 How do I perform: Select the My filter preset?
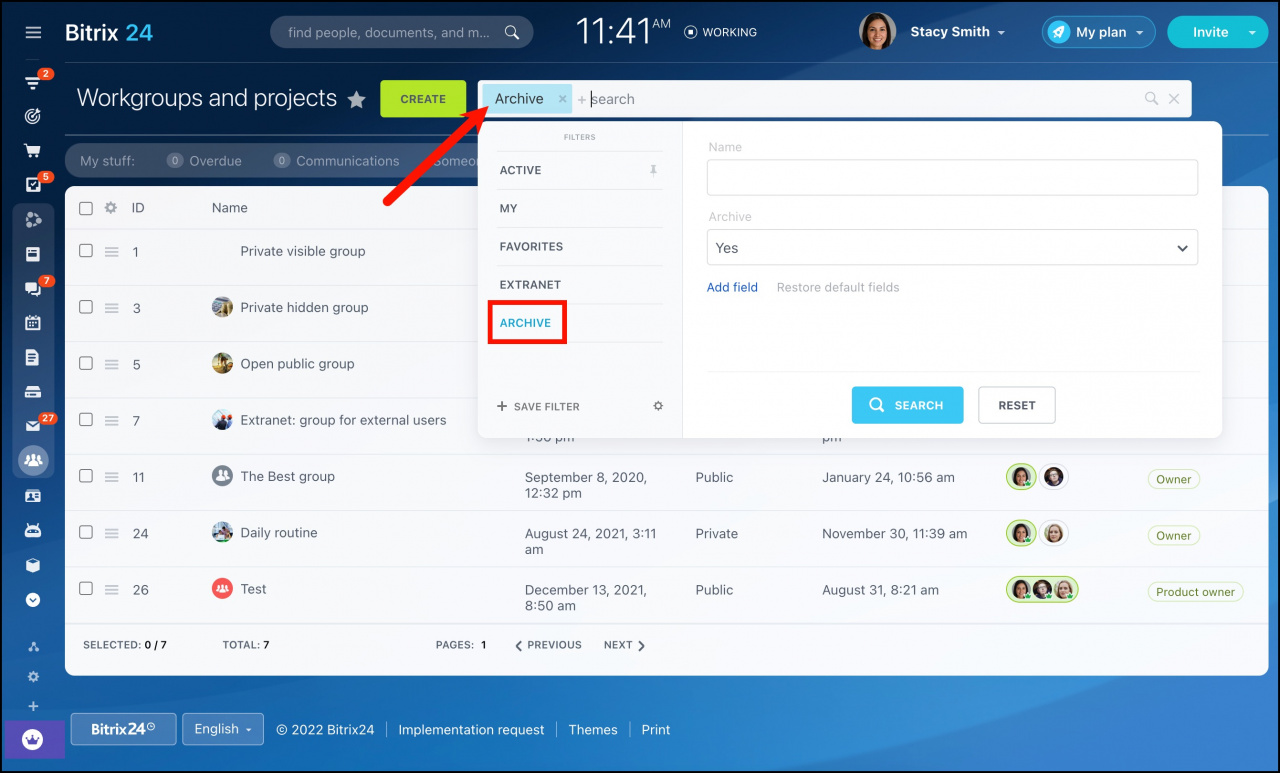pos(509,208)
